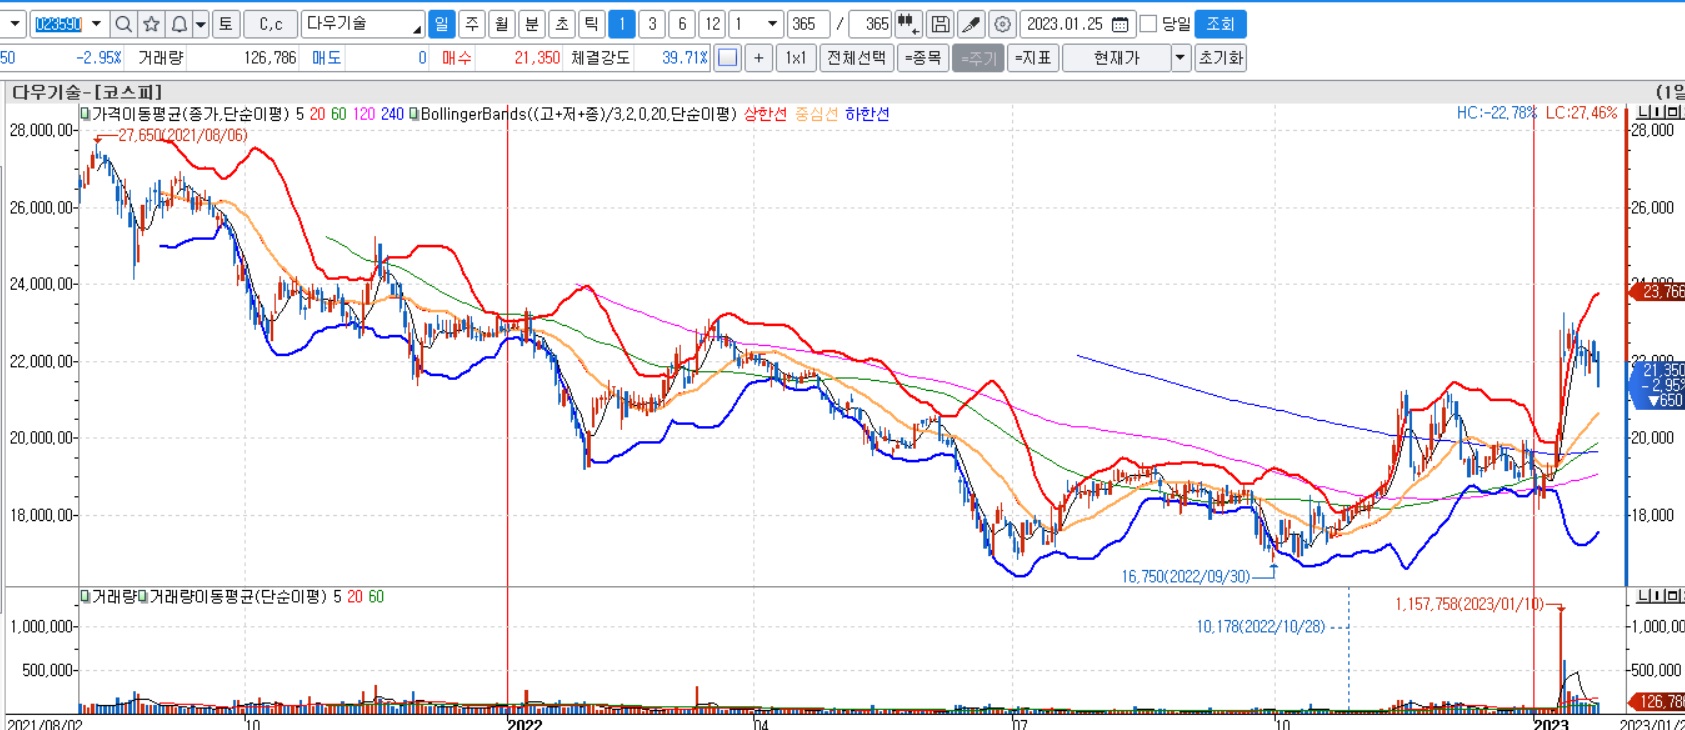
Task: Click the 초기화 reset button
Action: 1220,58
